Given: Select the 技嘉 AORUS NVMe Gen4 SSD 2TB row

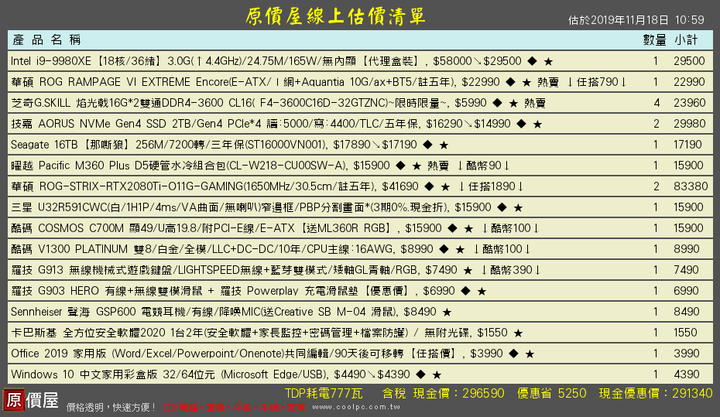Looking at the screenshot, I should [x=360, y=124].
